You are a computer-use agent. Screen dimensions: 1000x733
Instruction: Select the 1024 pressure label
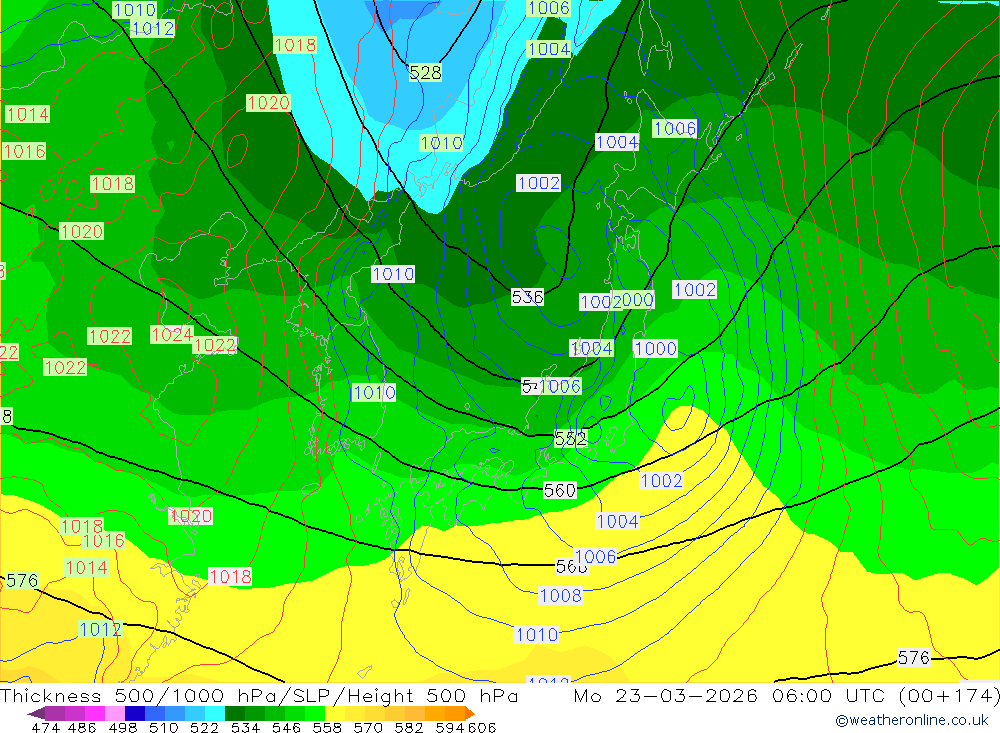(172, 334)
